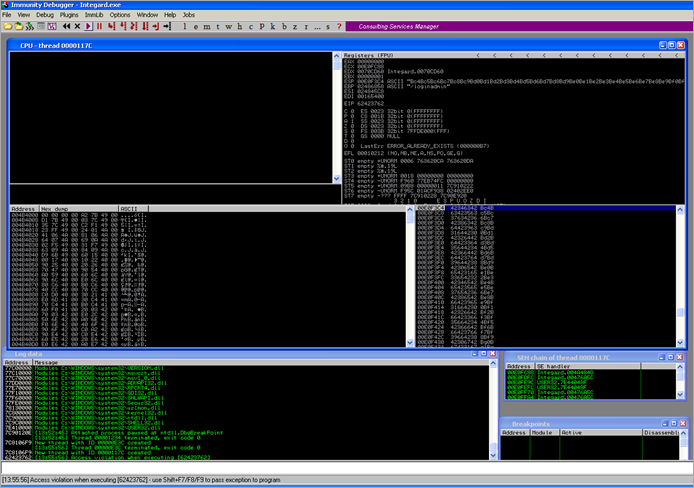694x488 pixels.
Task: Open the ImmLib menu
Action: click(x=95, y=15)
